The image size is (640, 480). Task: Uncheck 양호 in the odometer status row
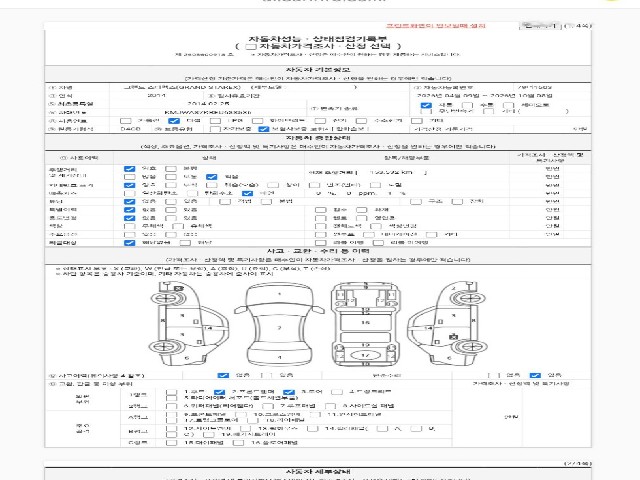tap(130, 169)
